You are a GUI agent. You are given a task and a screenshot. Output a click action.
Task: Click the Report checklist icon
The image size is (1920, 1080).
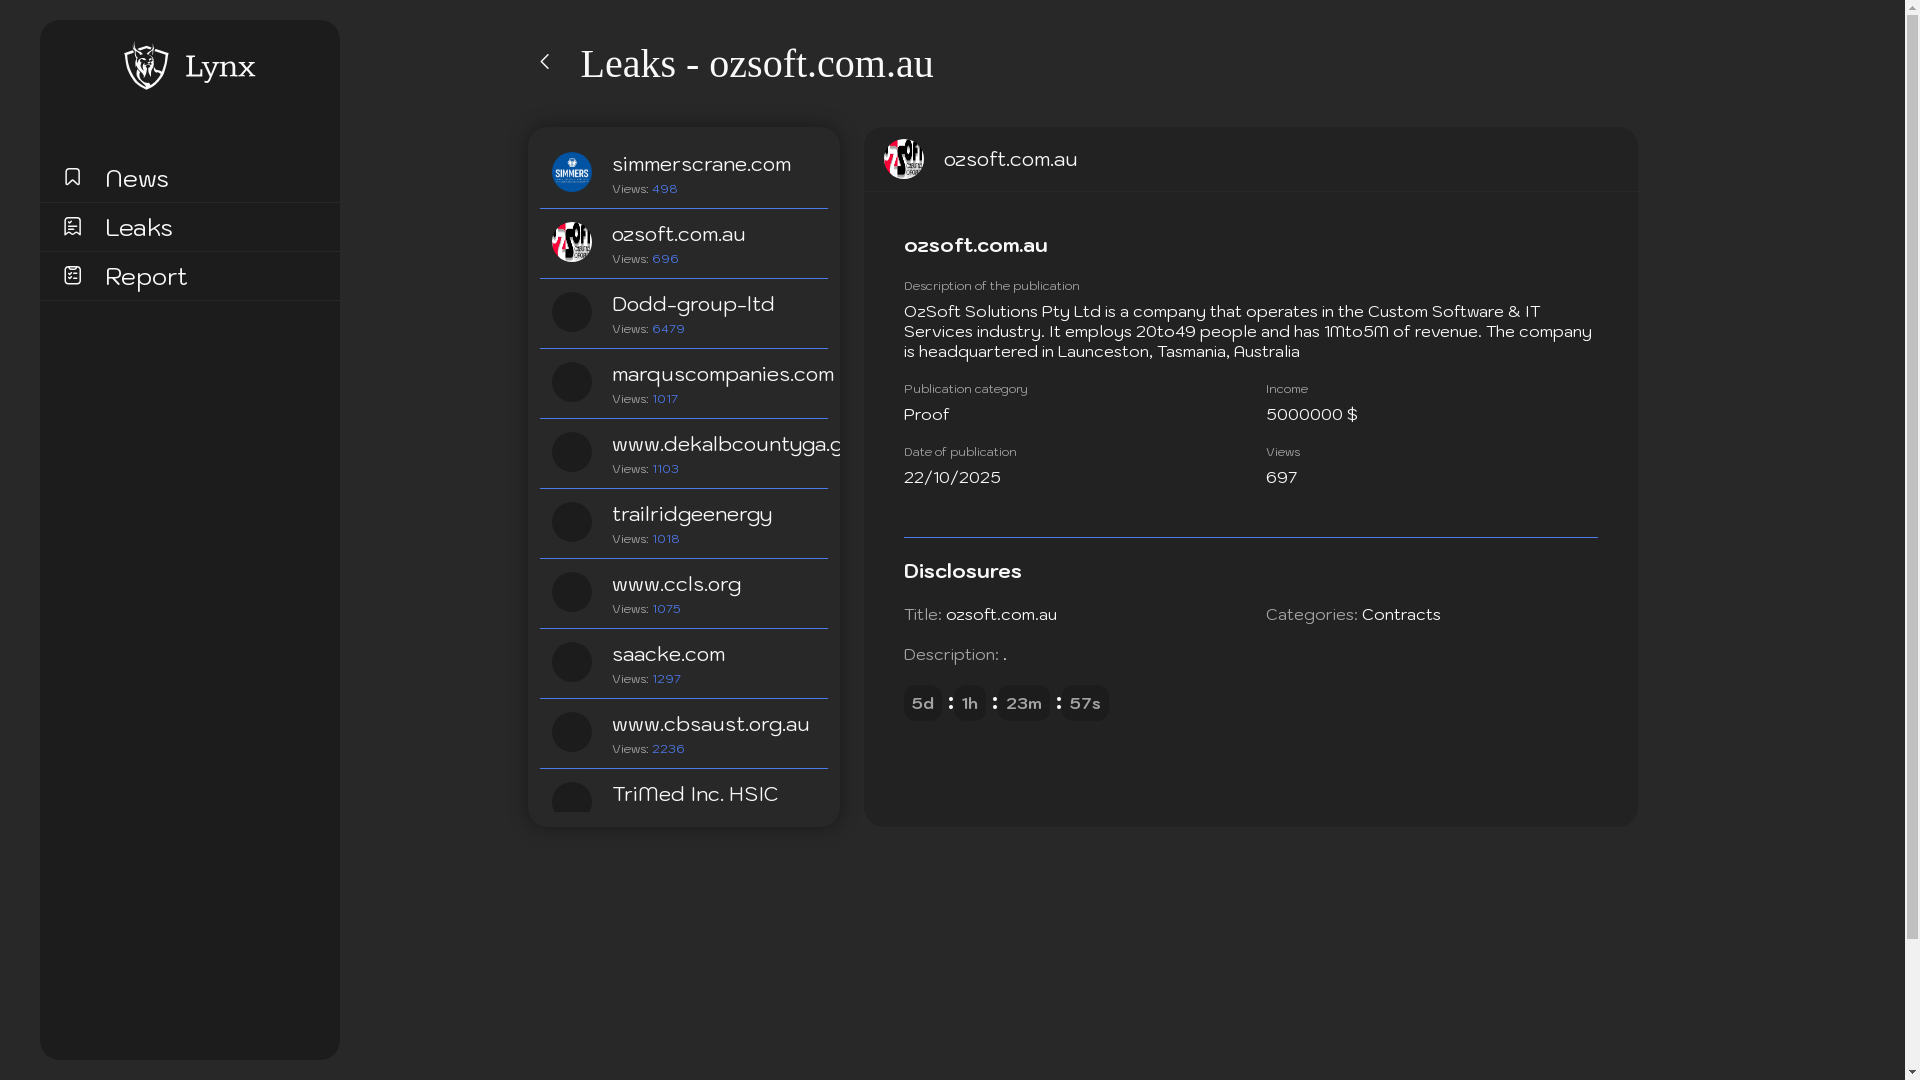coord(72,275)
